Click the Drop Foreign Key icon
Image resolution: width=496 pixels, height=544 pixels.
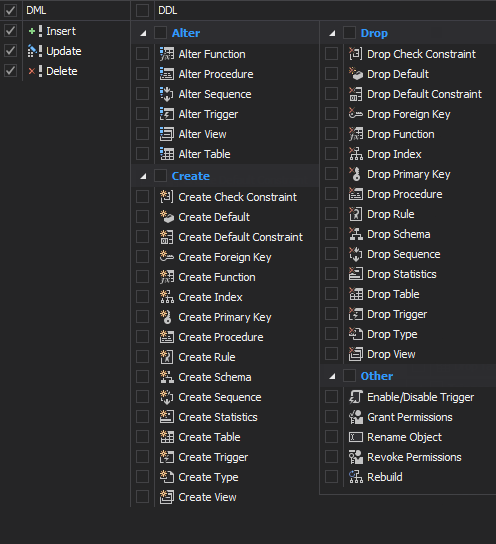click(x=356, y=114)
